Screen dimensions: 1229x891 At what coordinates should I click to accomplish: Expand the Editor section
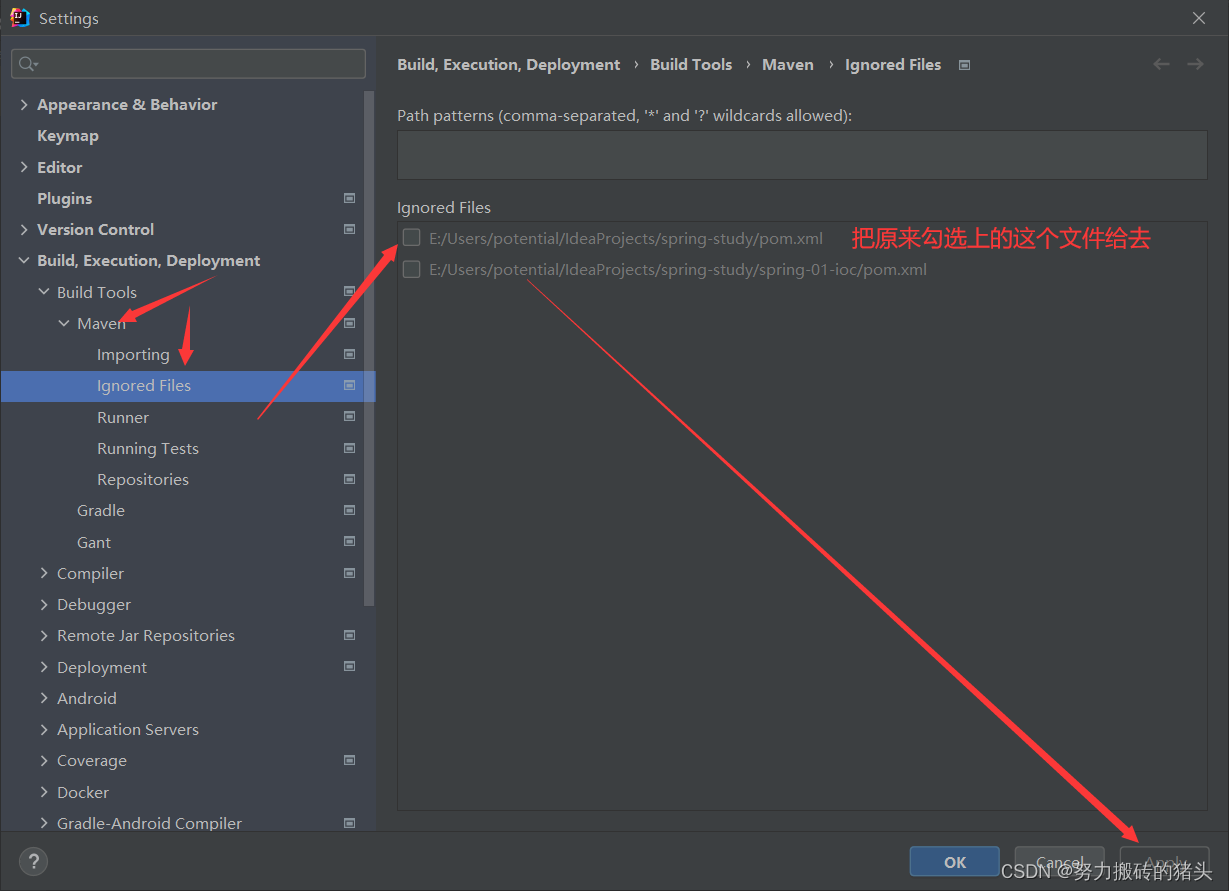[24, 167]
